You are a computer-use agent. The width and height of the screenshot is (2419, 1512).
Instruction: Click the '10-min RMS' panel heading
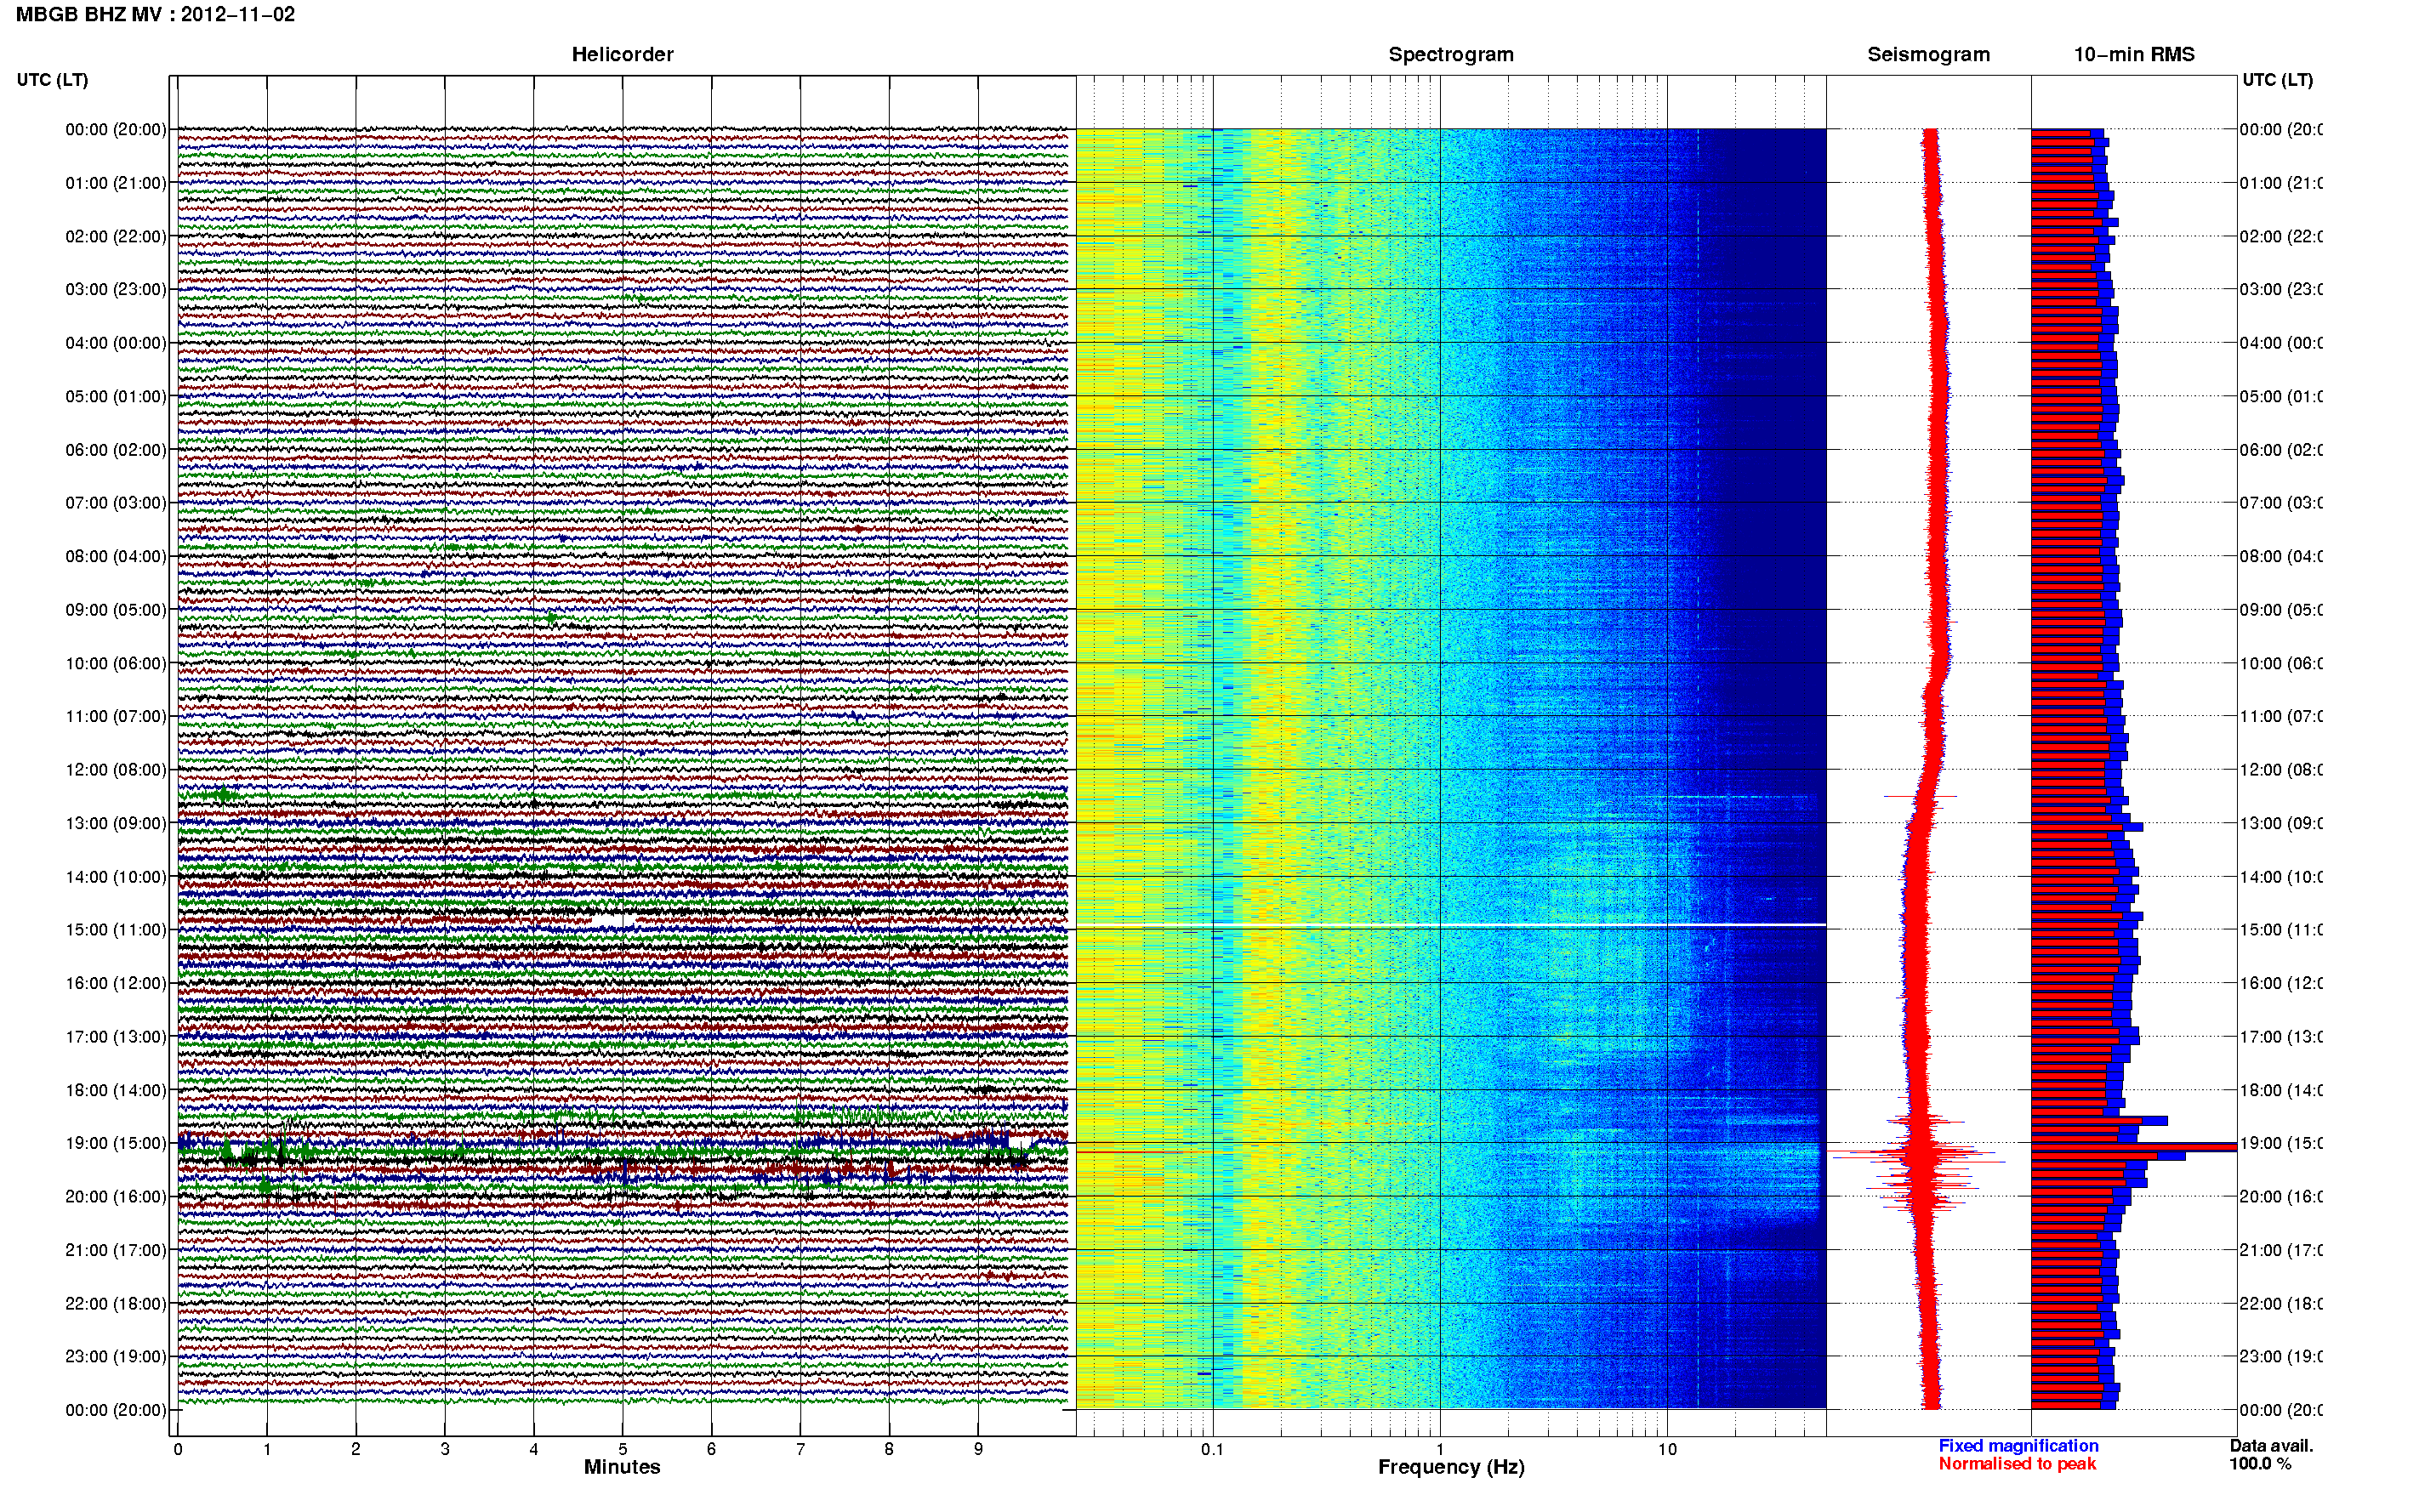(x=2134, y=54)
